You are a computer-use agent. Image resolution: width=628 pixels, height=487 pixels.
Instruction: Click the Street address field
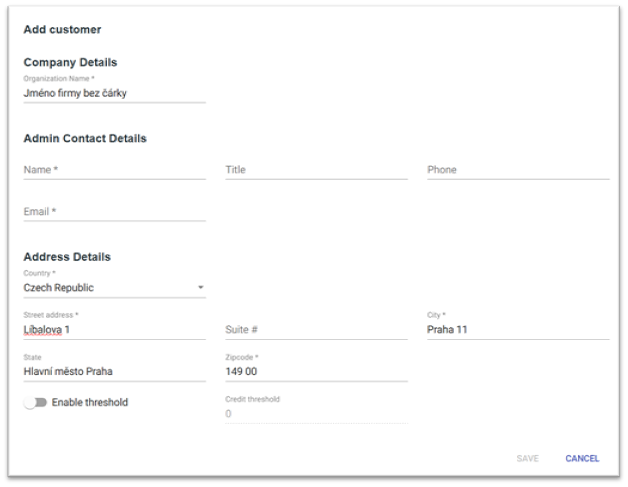coord(114,330)
